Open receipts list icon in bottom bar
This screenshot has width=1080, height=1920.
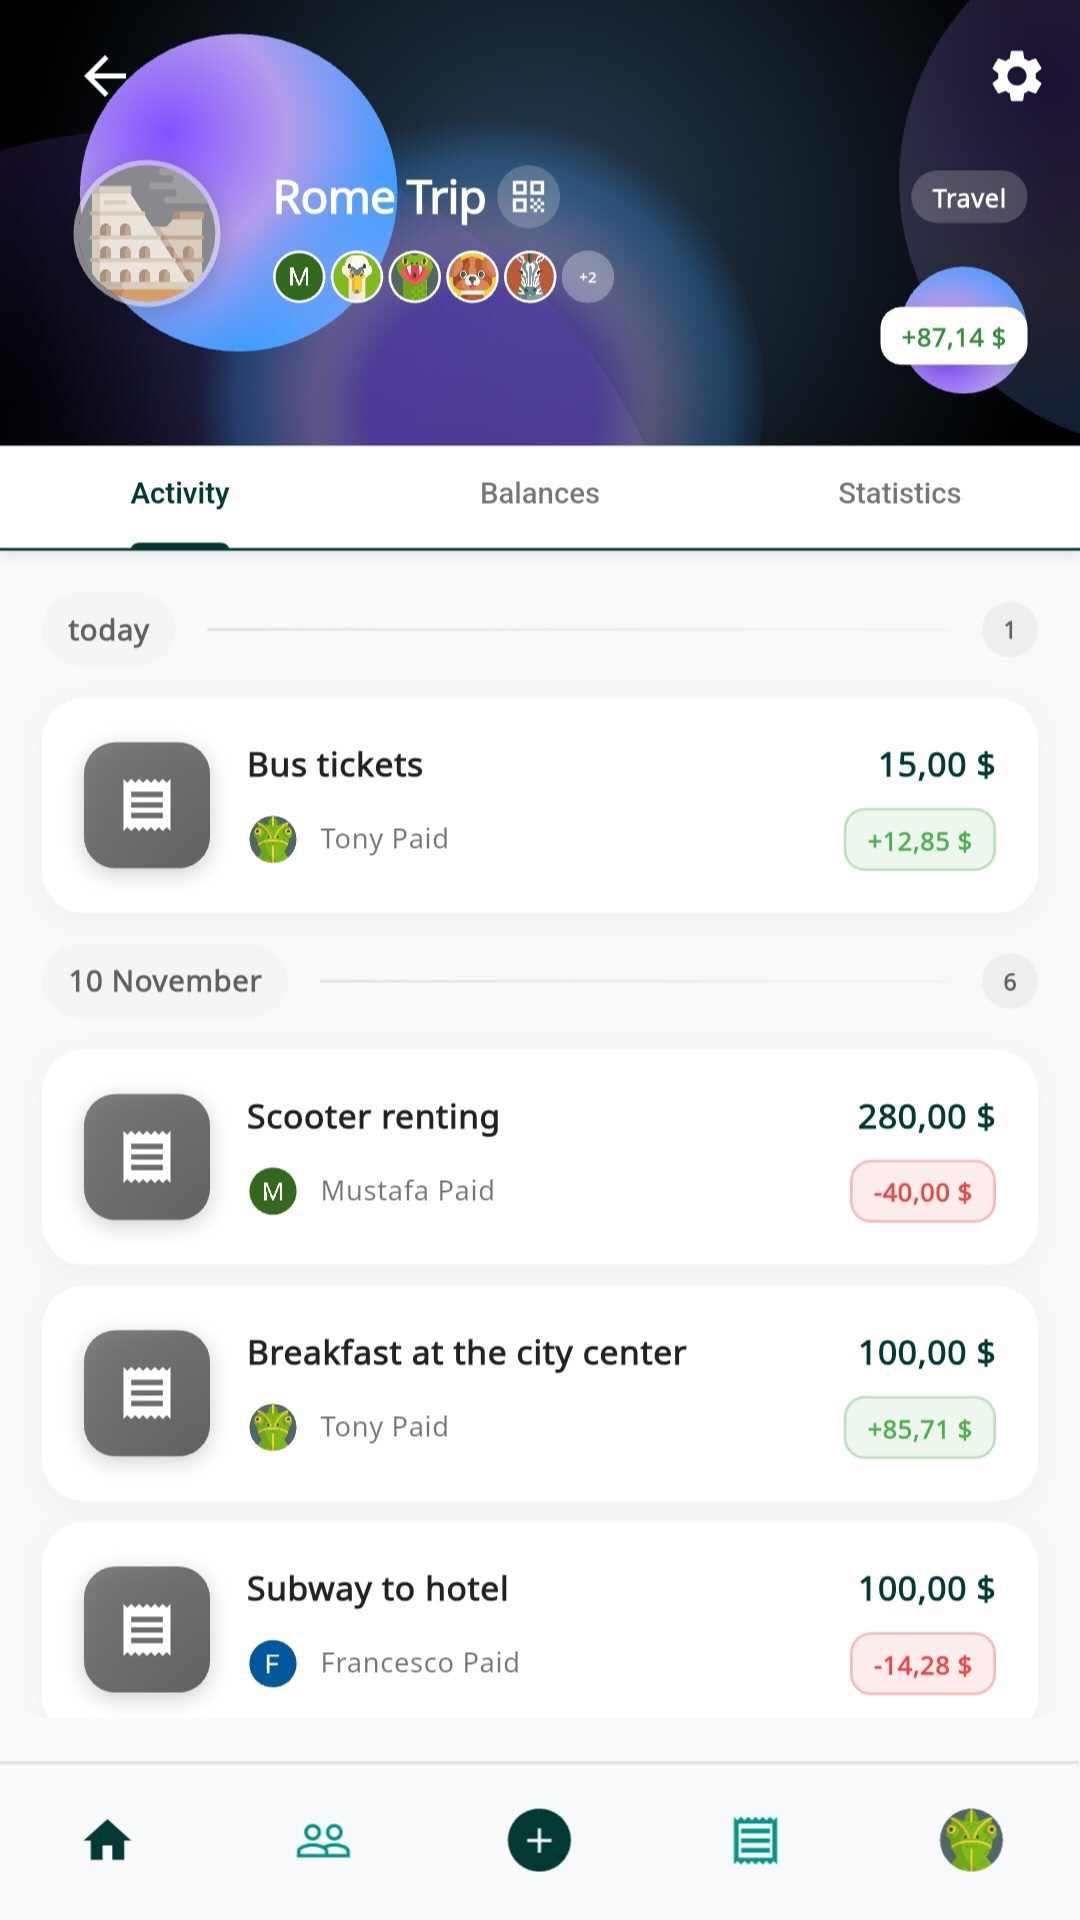[x=755, y=1840]
